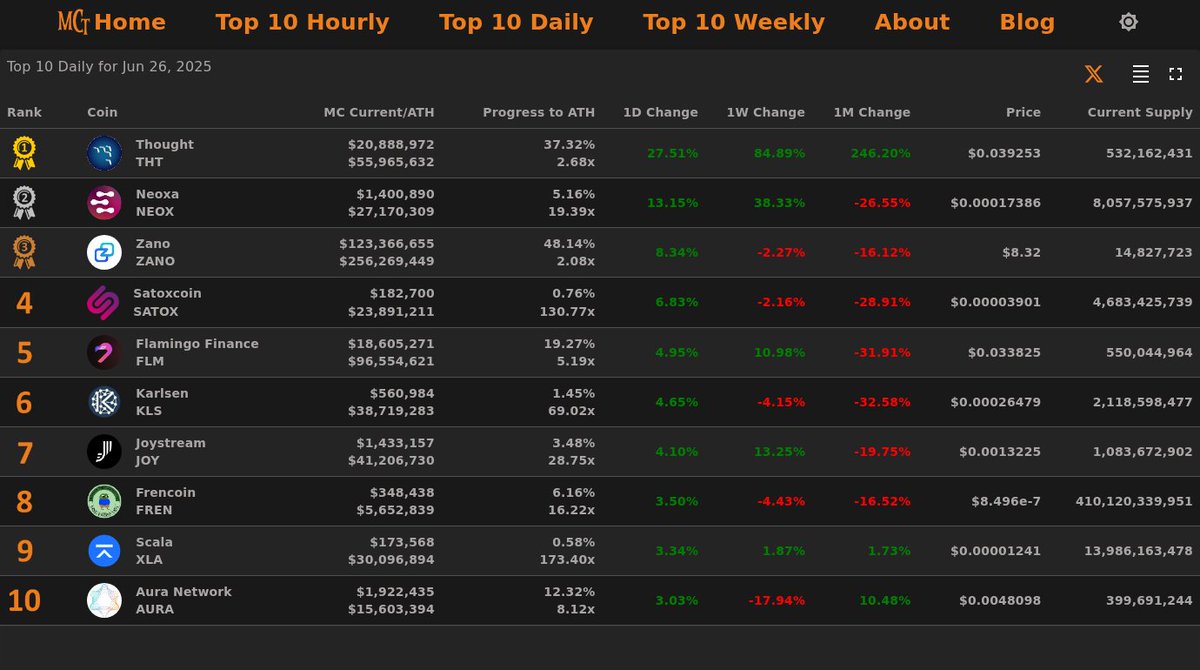Sort by Coin column header
The width and height of the screenshot is (1200, 670).
[x=102, y=112]
